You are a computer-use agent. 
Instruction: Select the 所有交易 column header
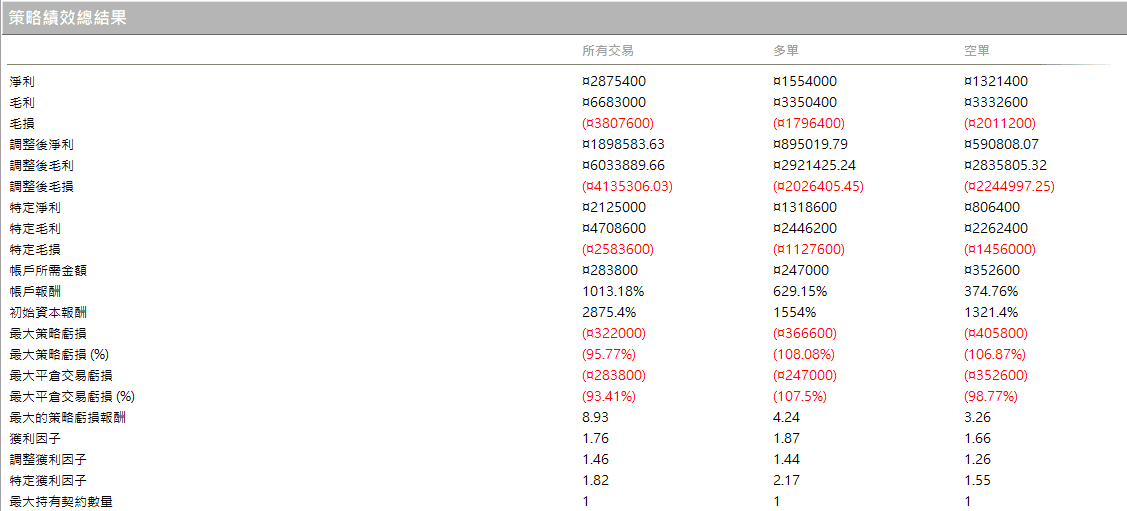click(x=607, y=51)
